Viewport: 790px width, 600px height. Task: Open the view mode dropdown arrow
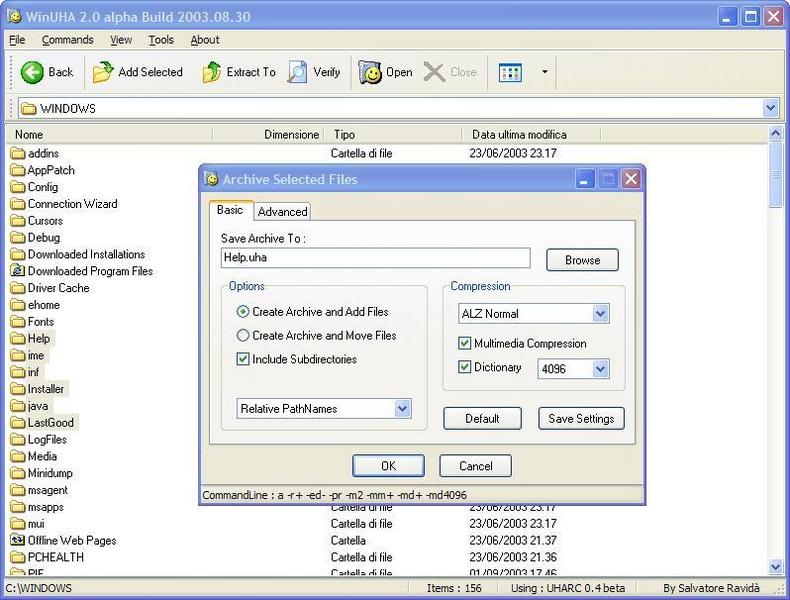coord(545,72)
